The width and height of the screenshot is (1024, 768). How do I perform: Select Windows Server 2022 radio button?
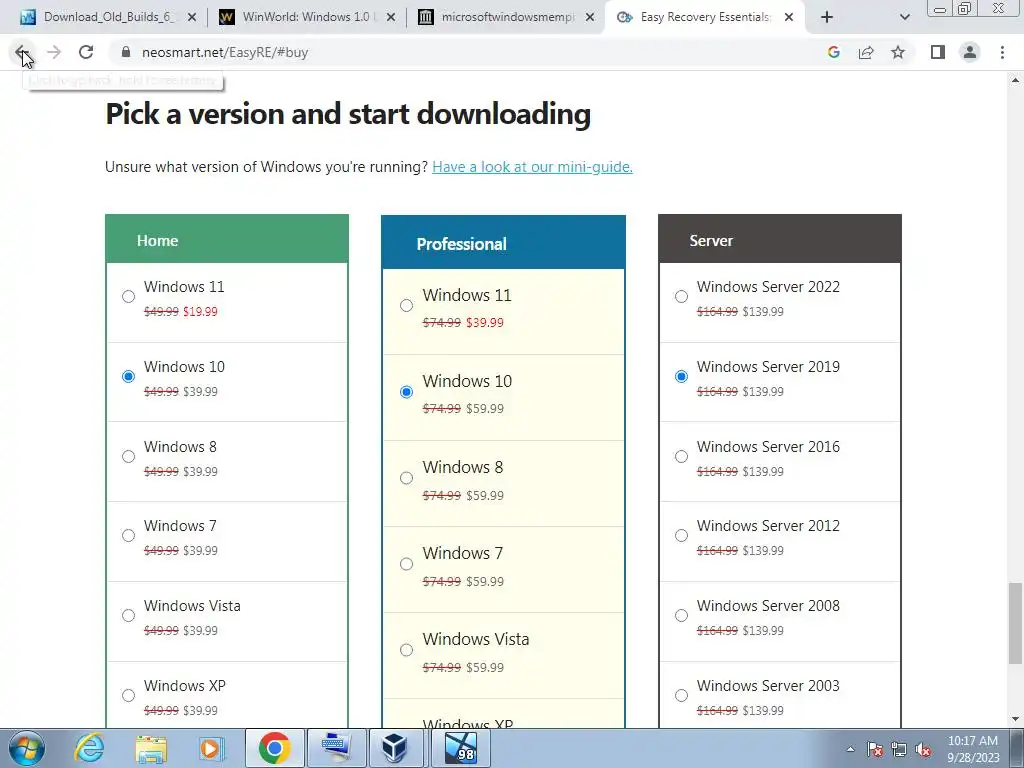681,296
